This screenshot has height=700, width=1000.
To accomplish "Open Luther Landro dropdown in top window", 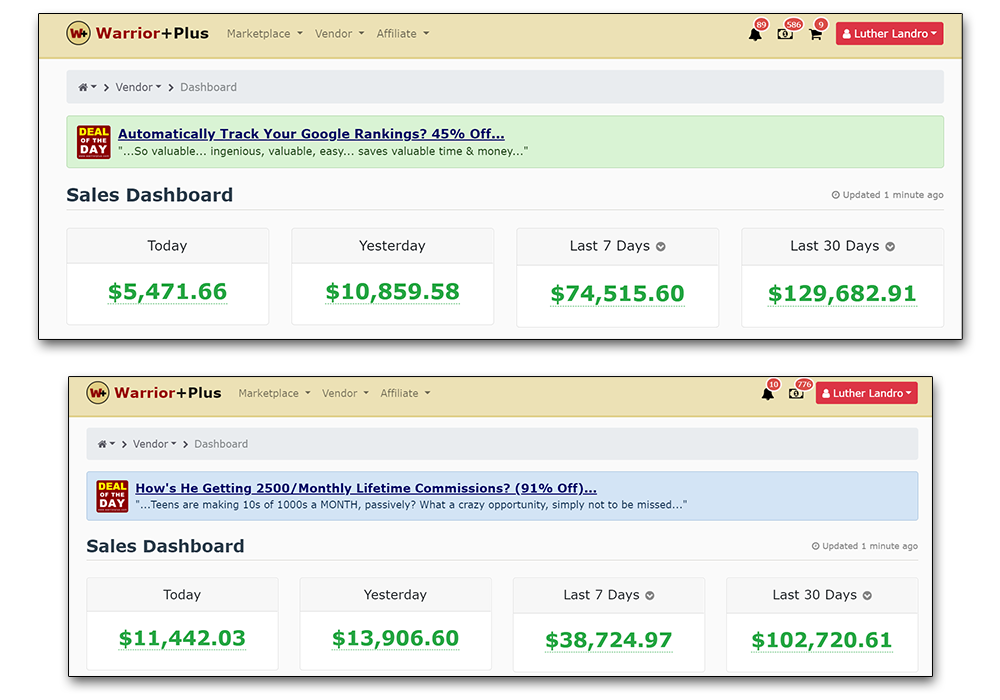I will pyautogui.click(x=890, y=34).
